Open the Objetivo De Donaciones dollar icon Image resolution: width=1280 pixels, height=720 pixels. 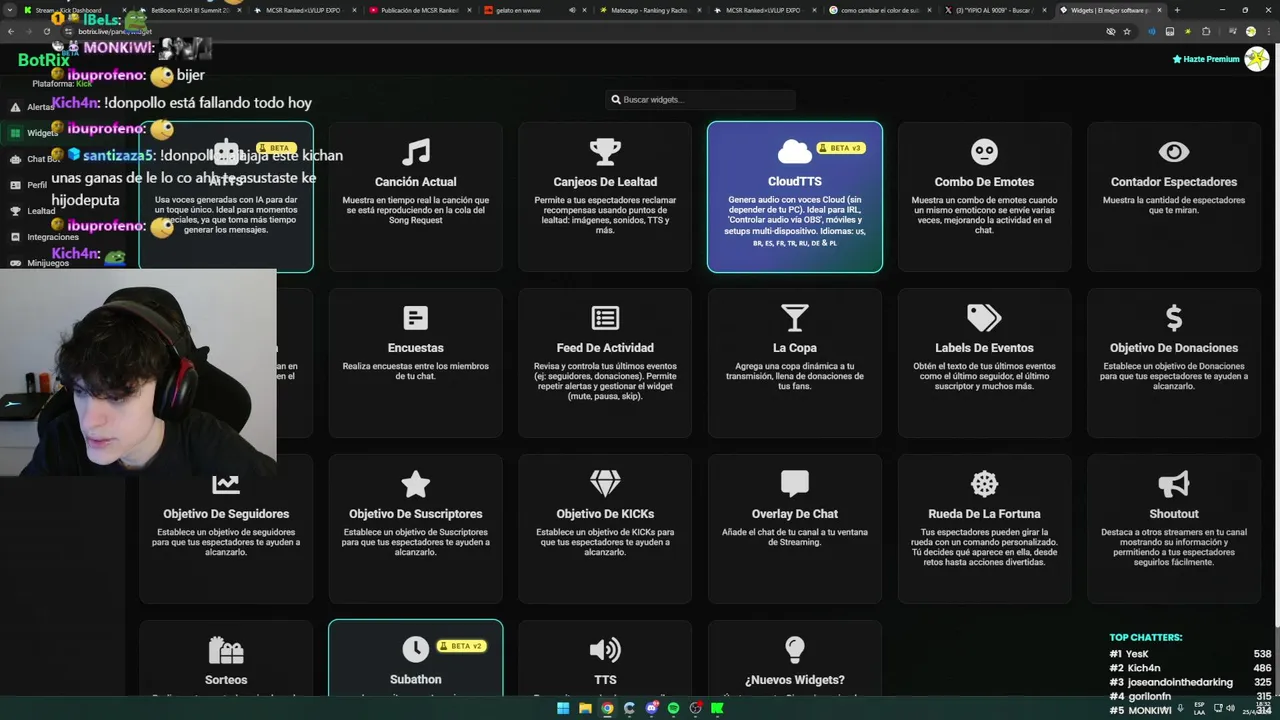(1174, 318)
